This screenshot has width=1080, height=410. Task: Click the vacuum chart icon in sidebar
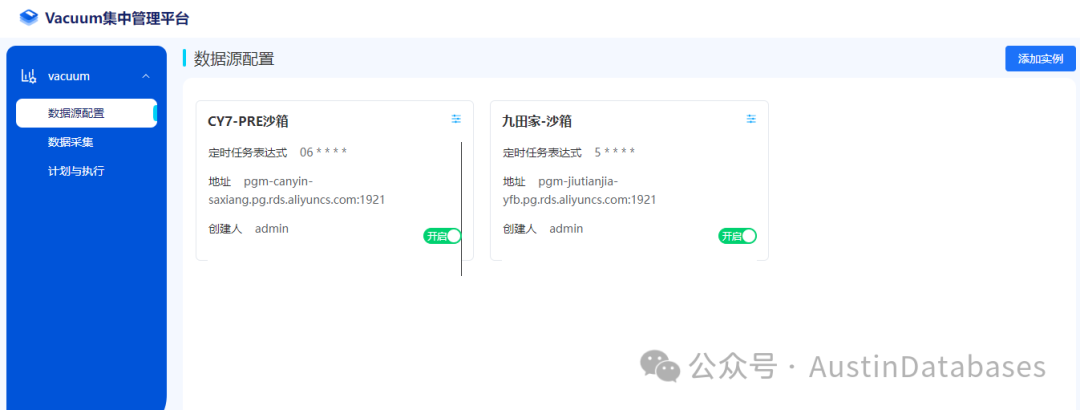[29, 76]
